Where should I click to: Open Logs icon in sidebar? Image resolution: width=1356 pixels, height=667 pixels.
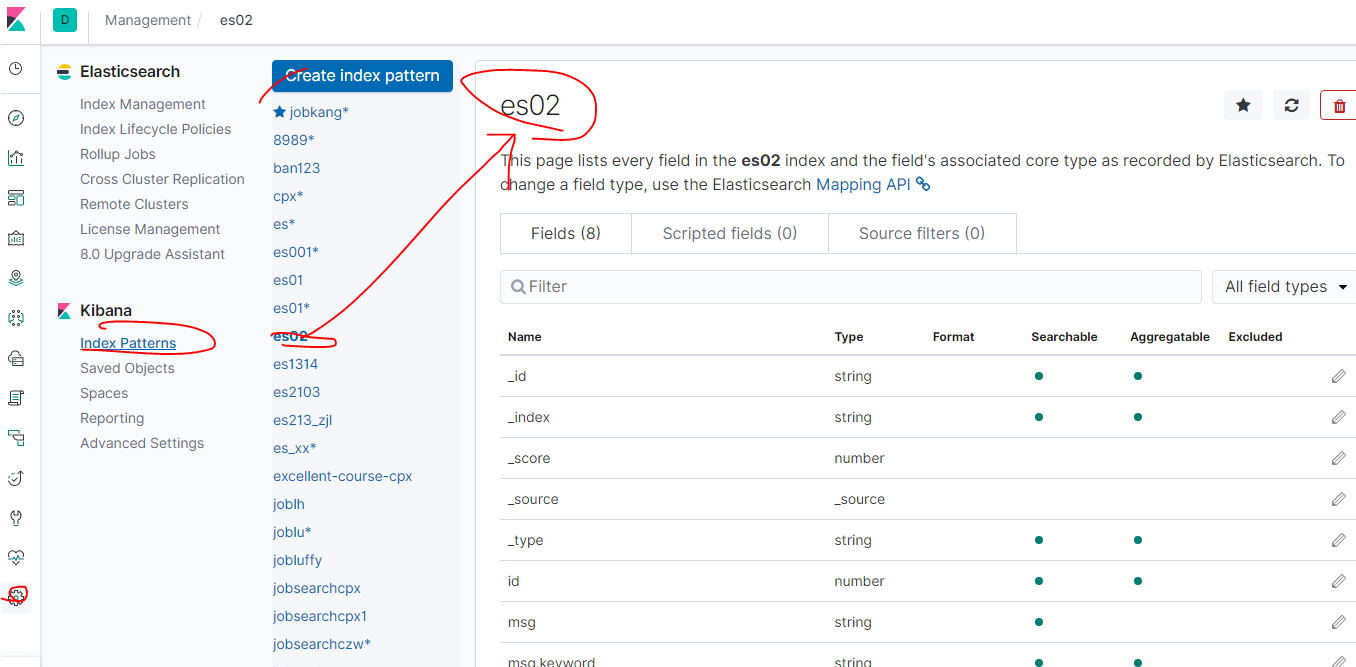(16, 398)
